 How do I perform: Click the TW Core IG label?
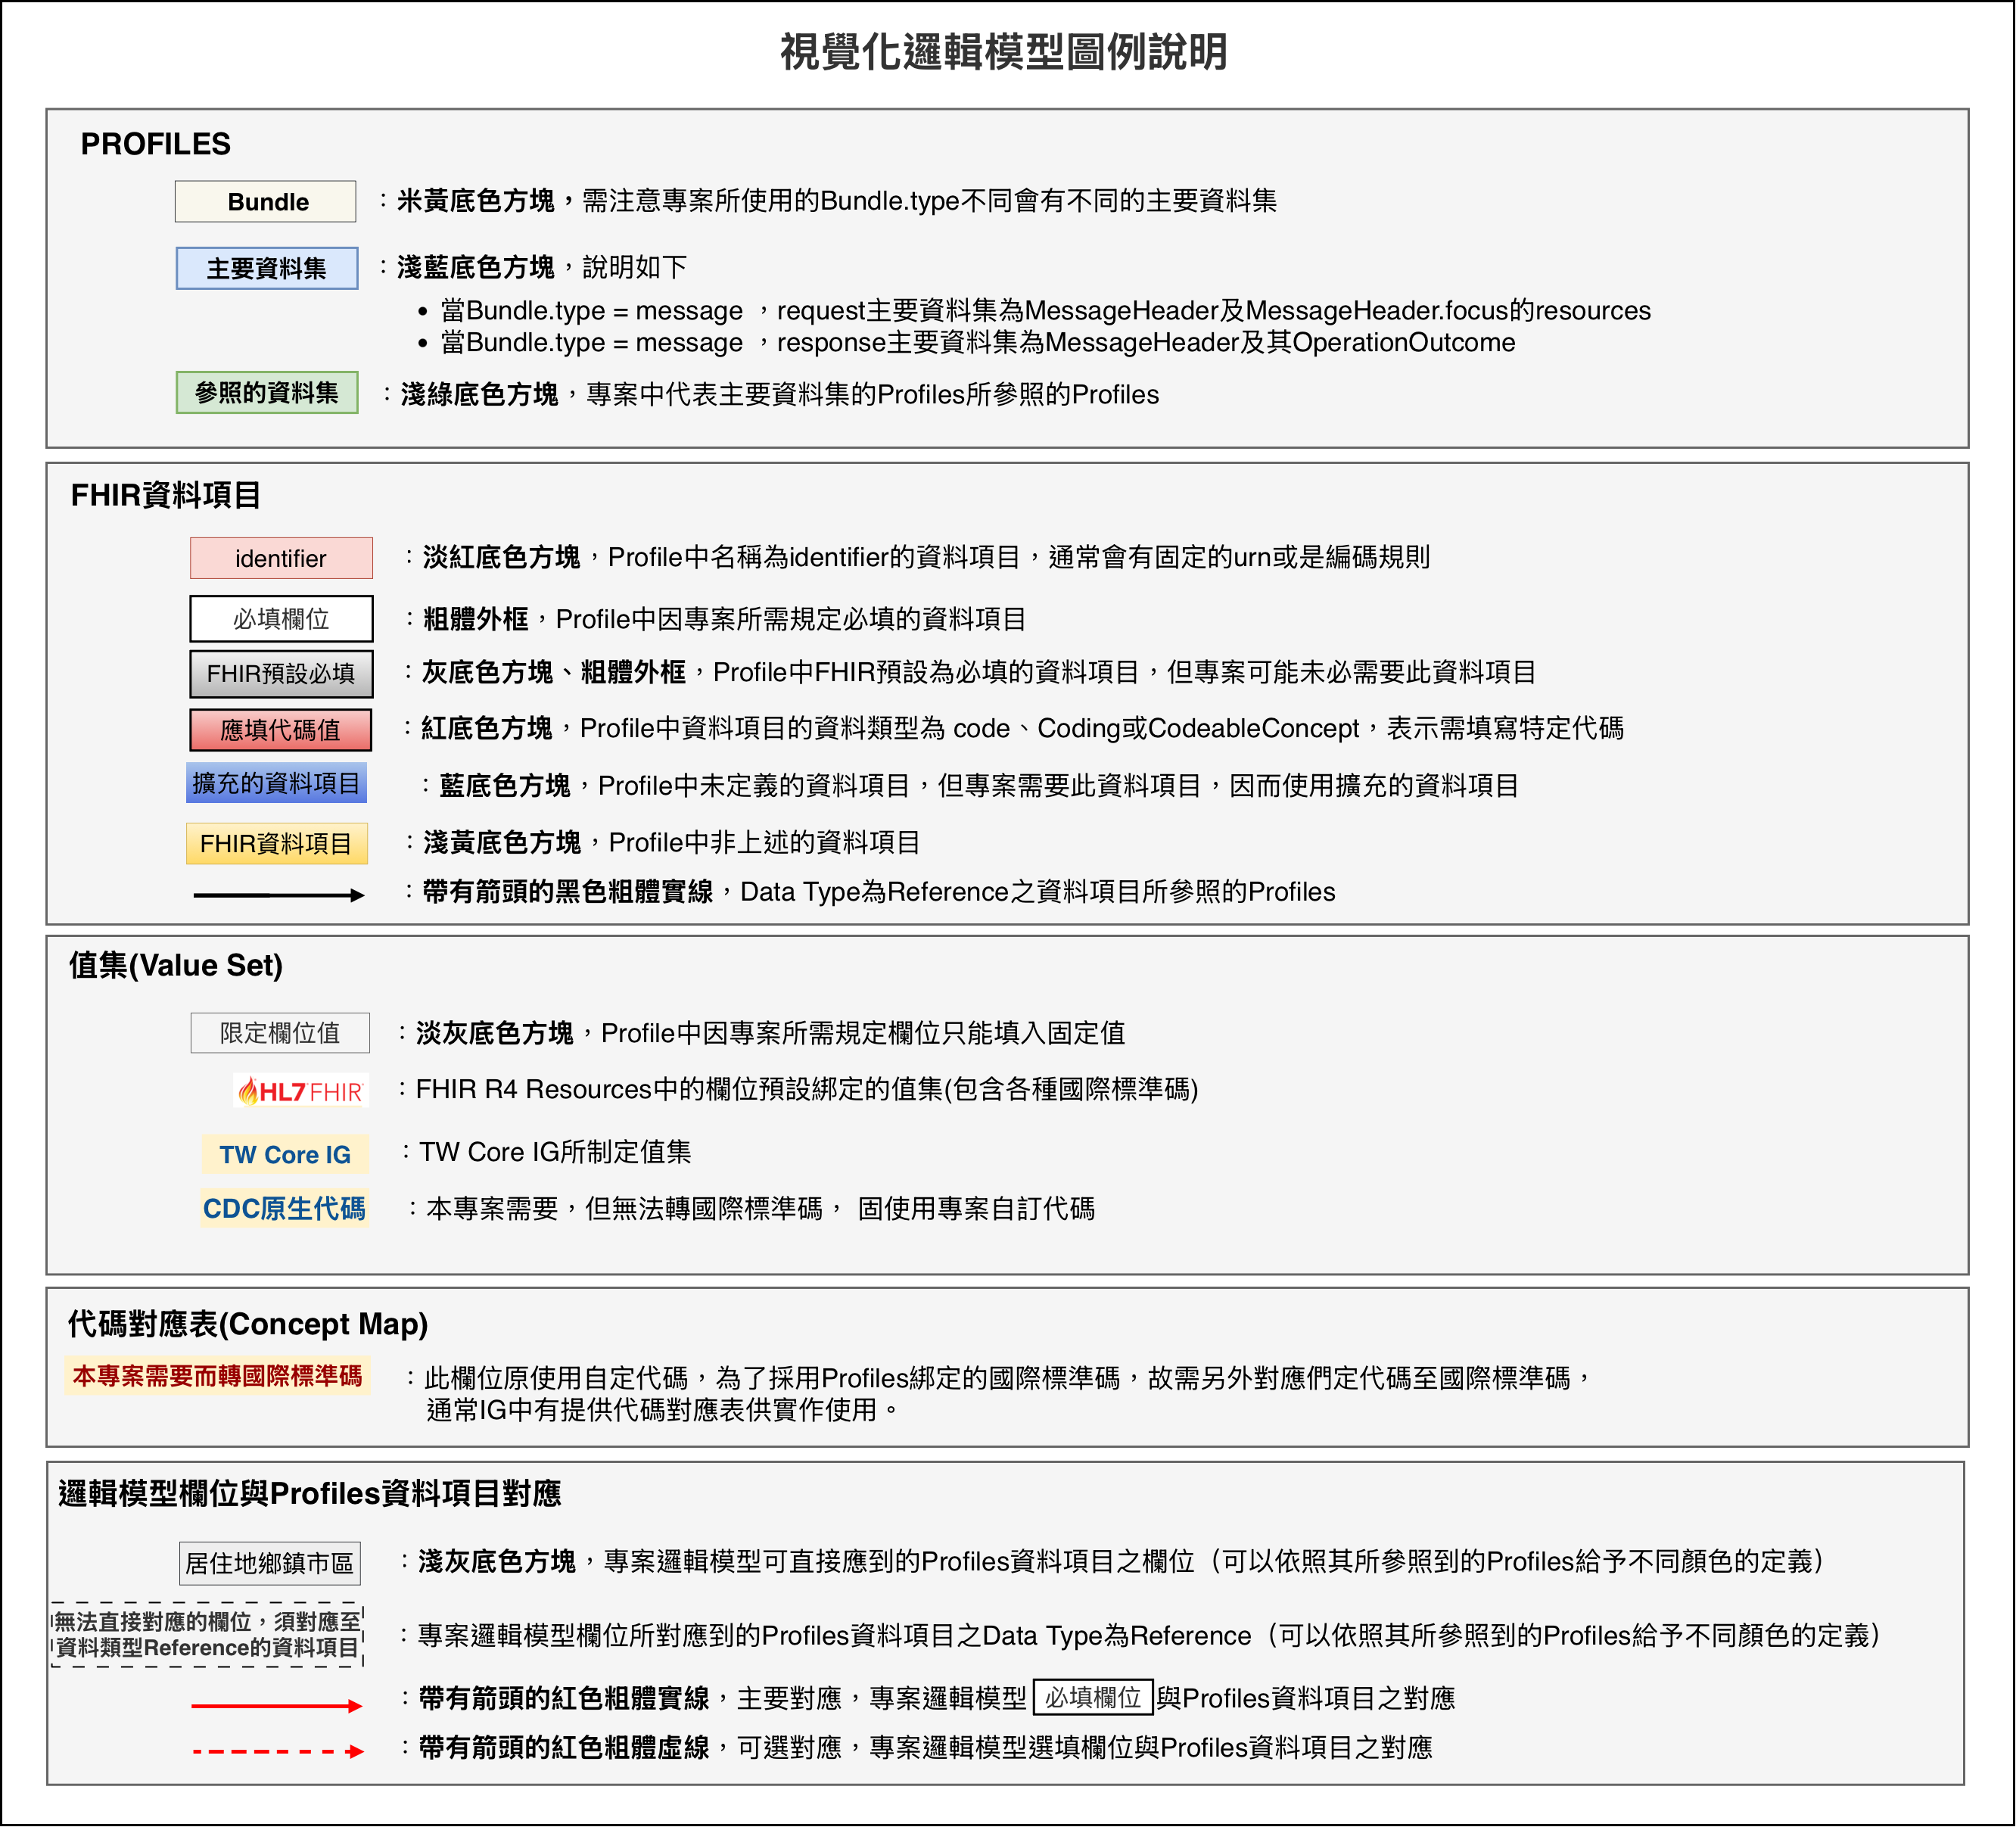click(285, 1154)
